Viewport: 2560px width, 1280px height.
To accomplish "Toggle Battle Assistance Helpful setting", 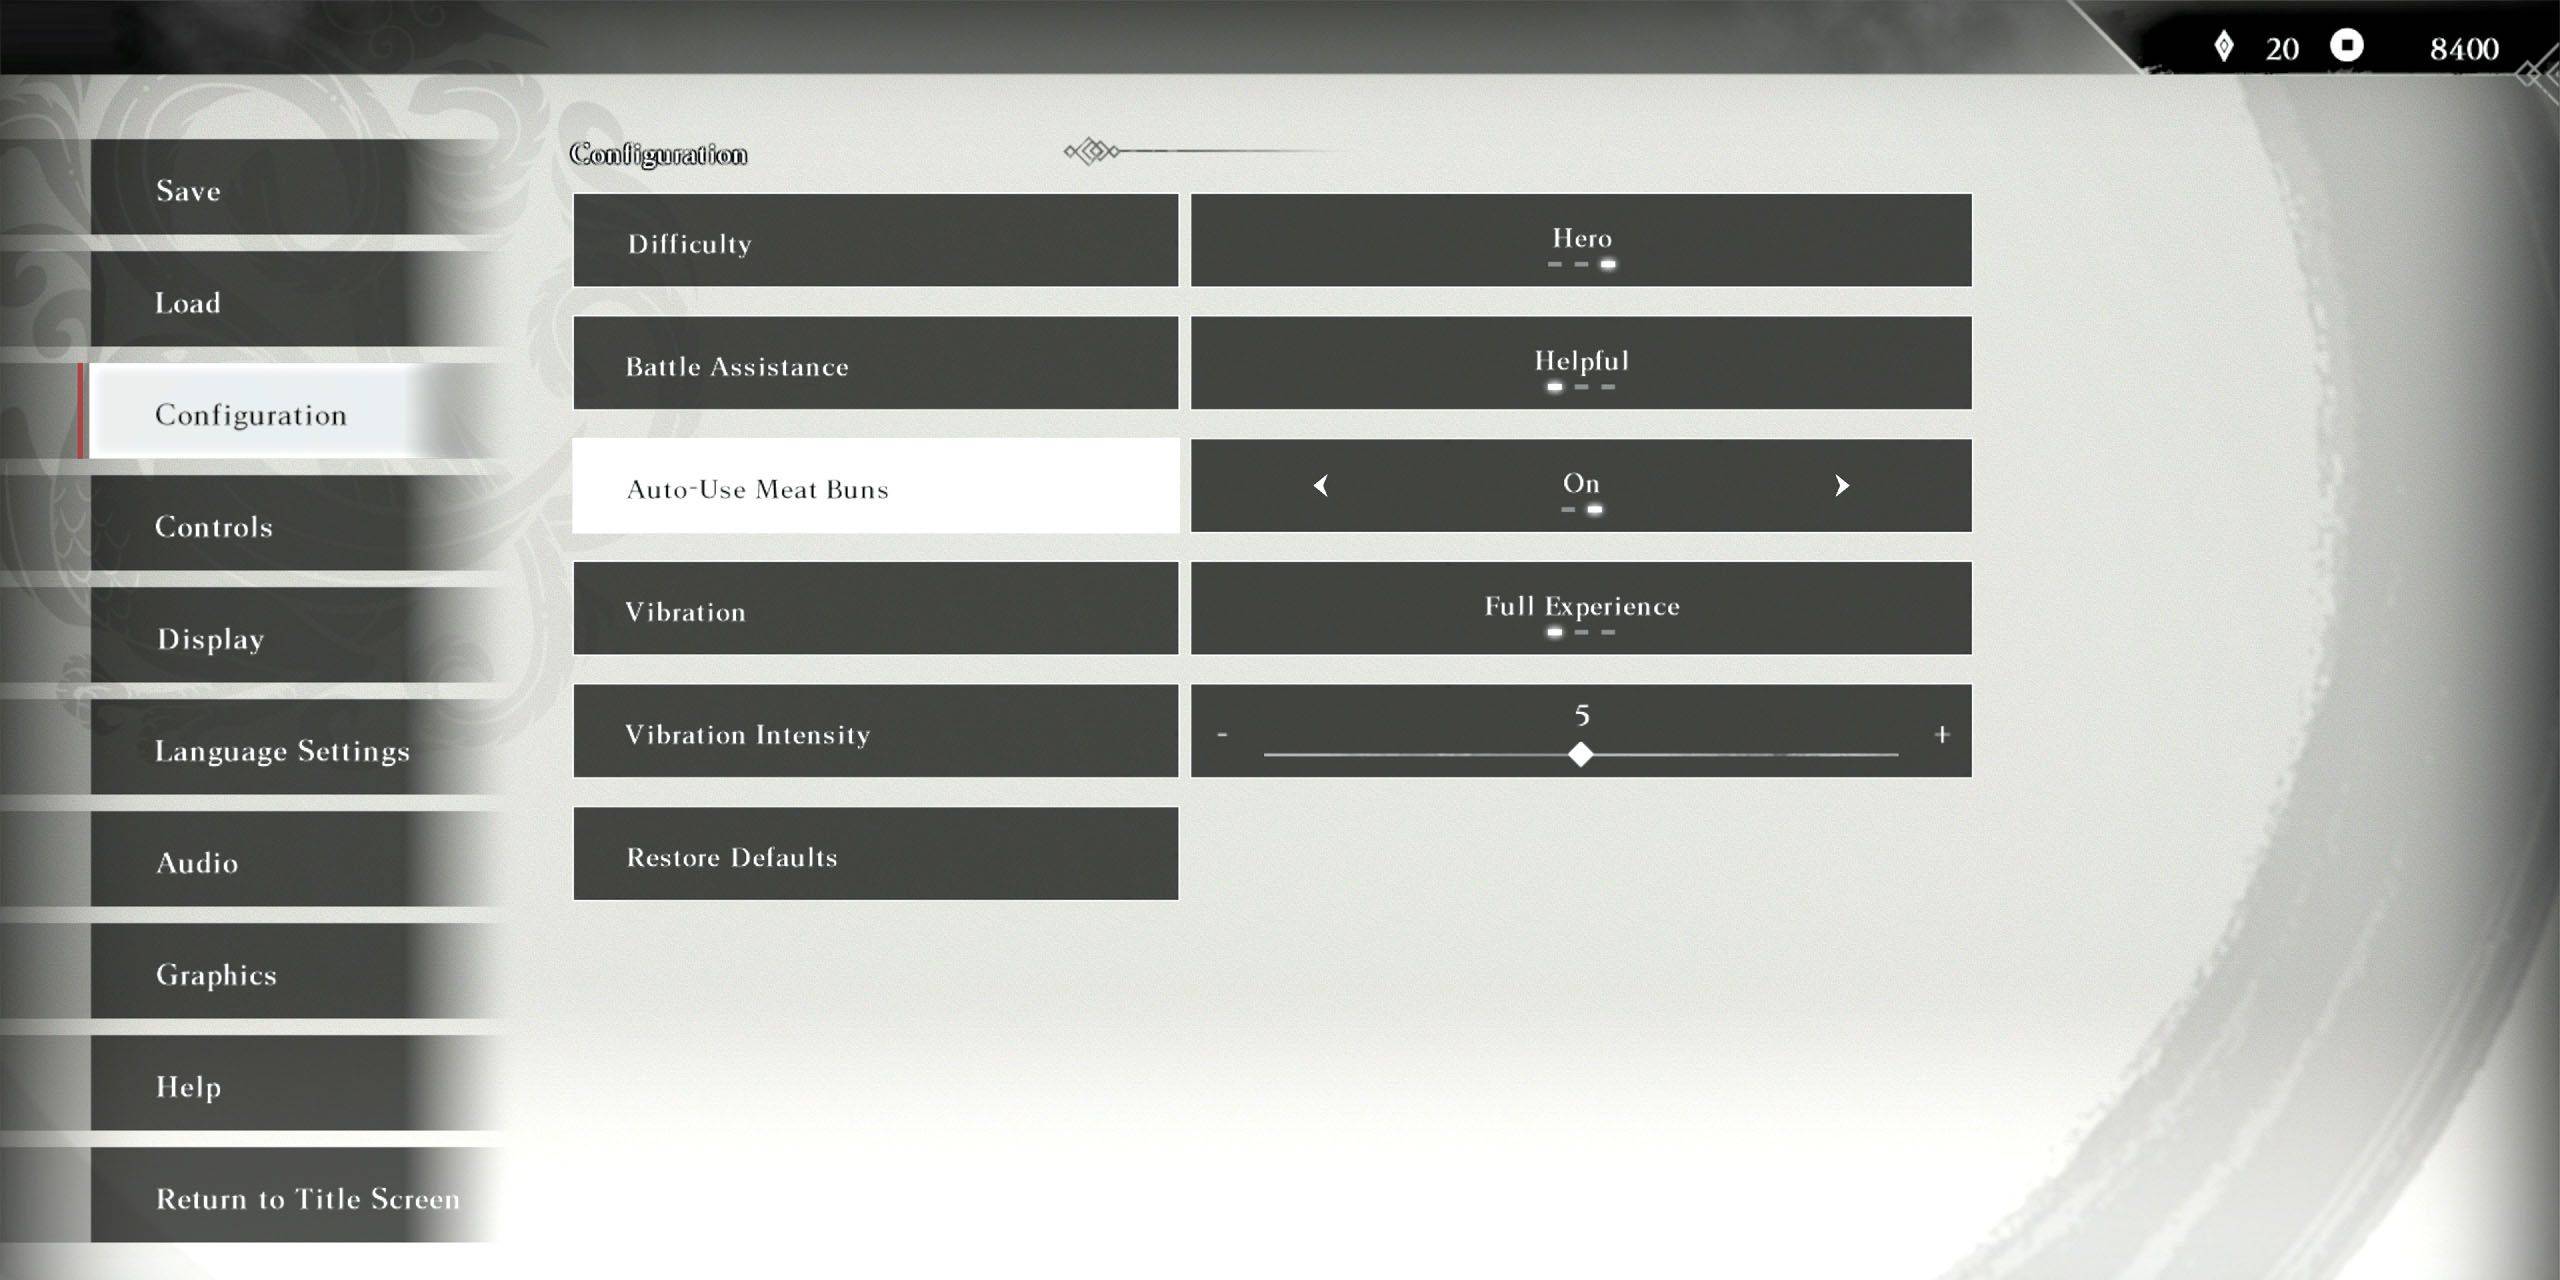I will (1579, 362).
